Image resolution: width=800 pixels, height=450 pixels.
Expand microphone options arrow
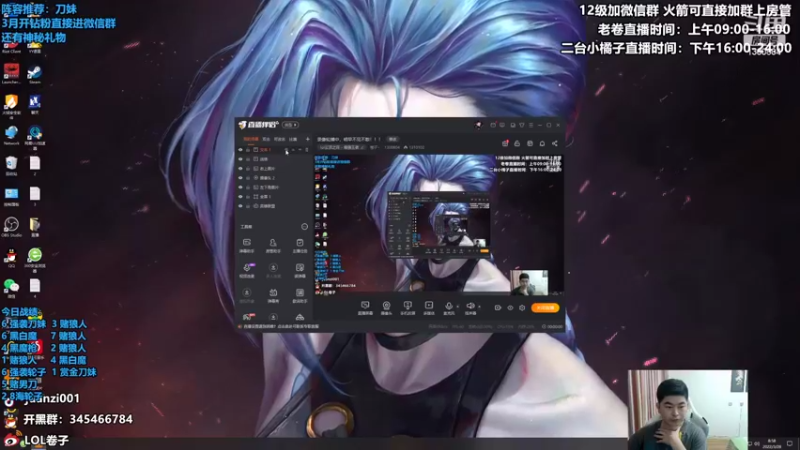[x=458, y=306]
